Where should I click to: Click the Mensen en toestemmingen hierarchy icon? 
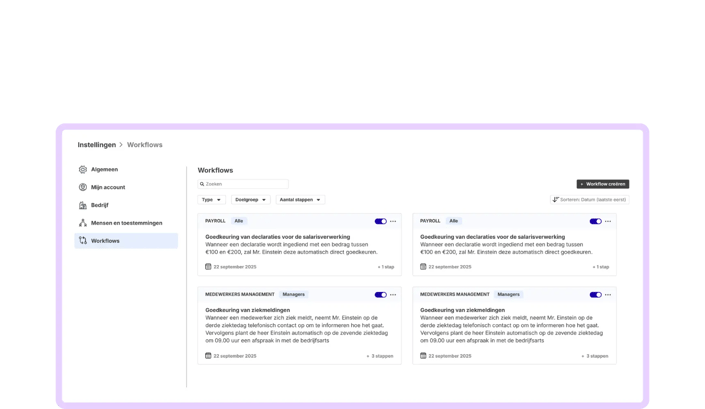[83, 223]
